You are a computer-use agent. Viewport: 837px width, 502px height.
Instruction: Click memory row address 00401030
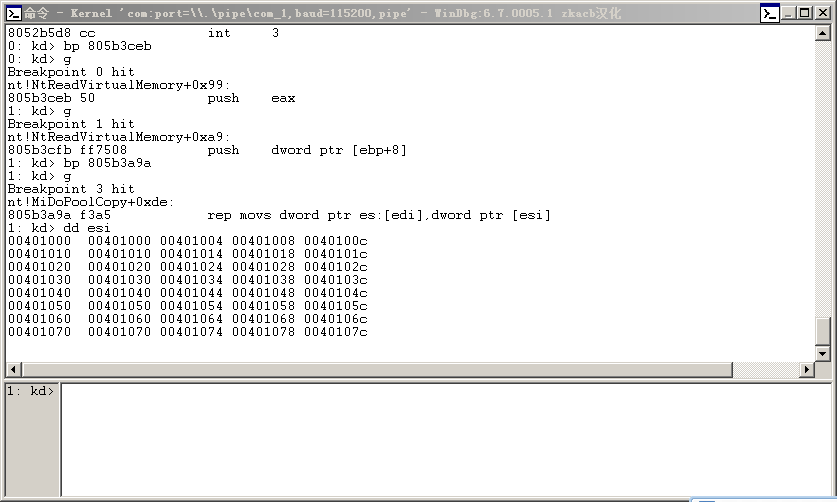click(x=40, y=280)
